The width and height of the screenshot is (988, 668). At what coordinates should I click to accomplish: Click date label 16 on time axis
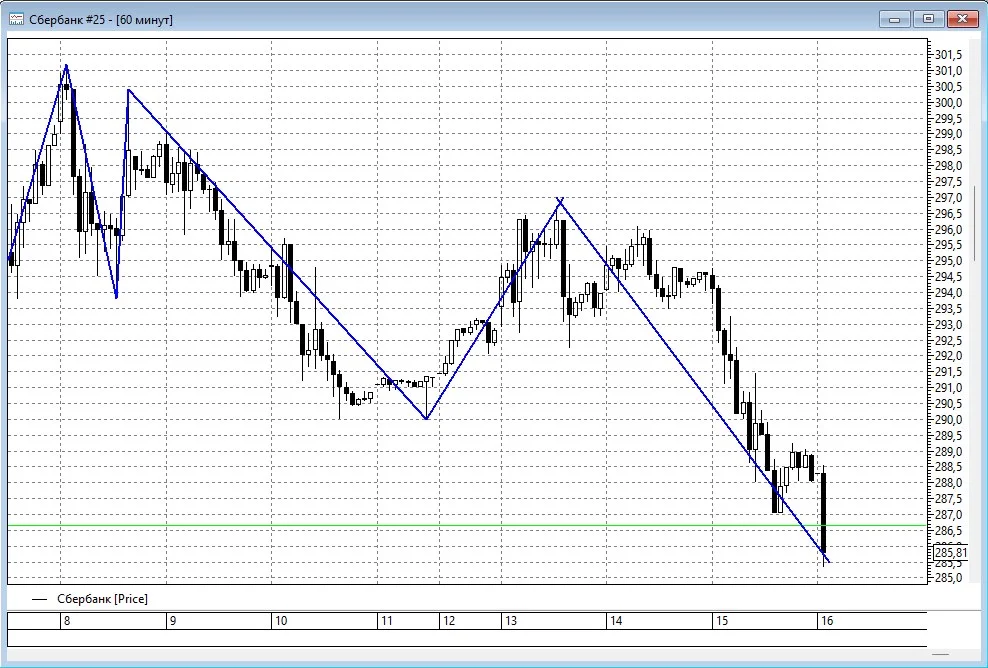pos(827,621)
